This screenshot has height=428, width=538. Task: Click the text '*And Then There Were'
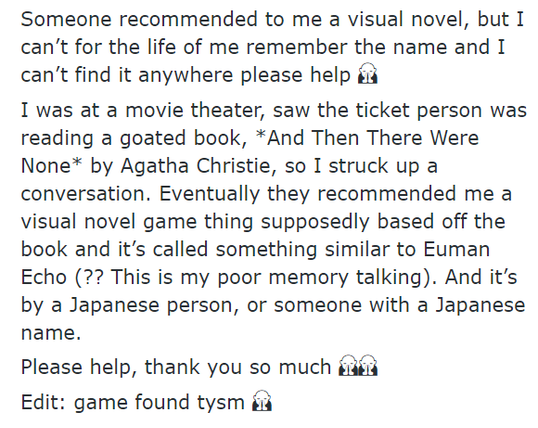(367, 138)
